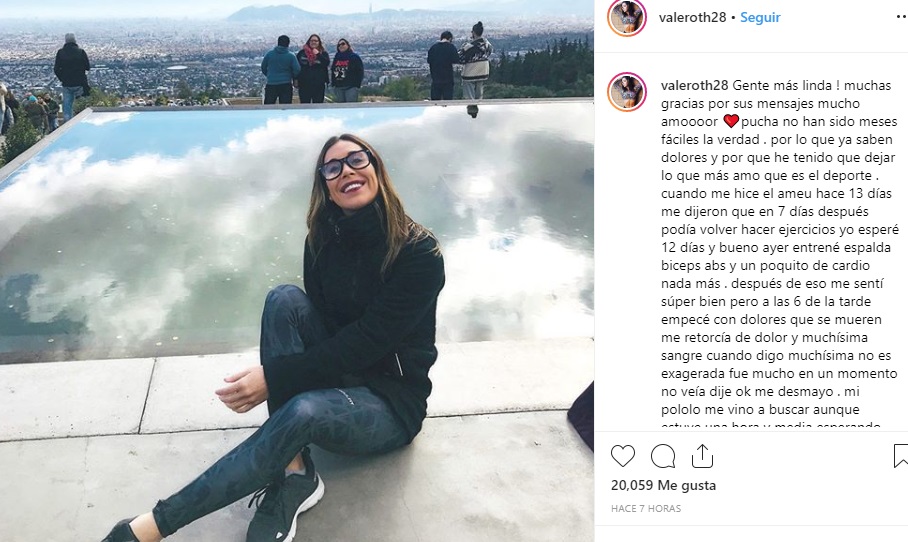The height and width of the screenshot is (542, 908).
Task: Click the red heart emoji in caption
Action: pos(731,121)
